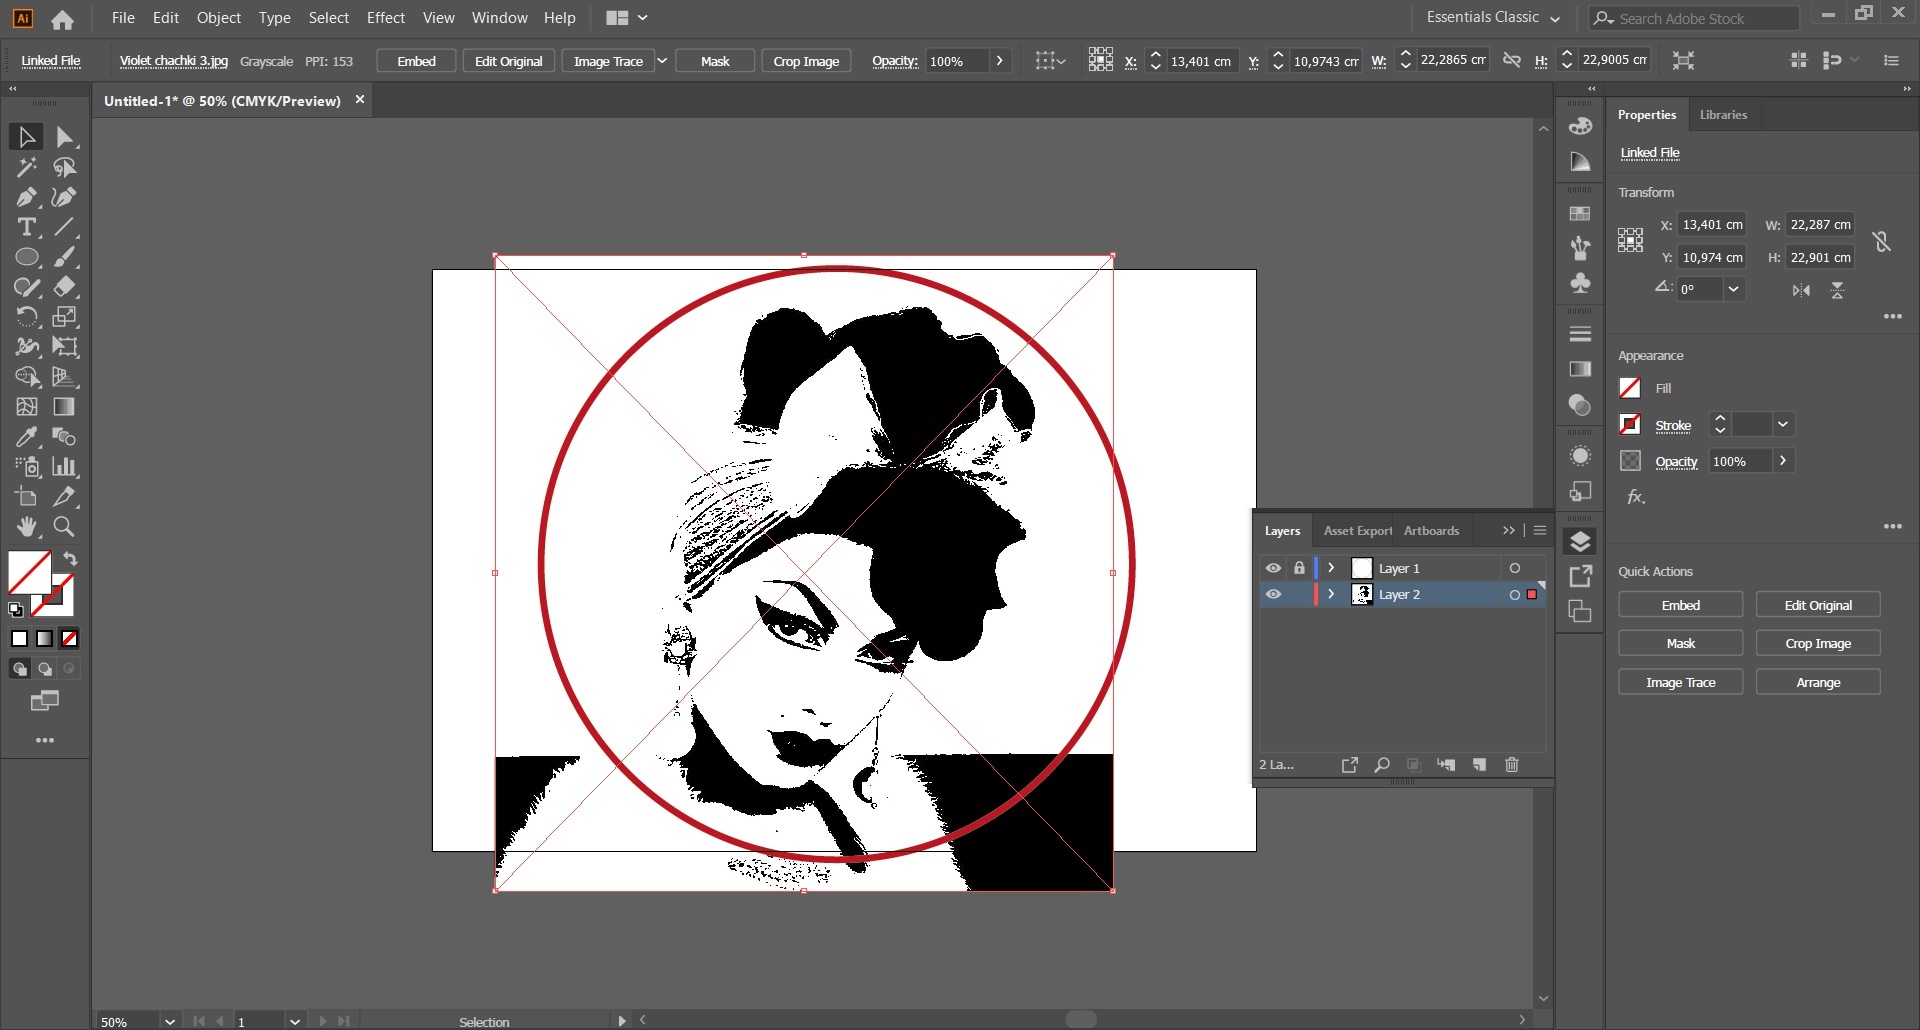Select the Symbol Sprayer tool
Image resolution: width=1920 pixels, height=1030 pixels.
(26, 467)
